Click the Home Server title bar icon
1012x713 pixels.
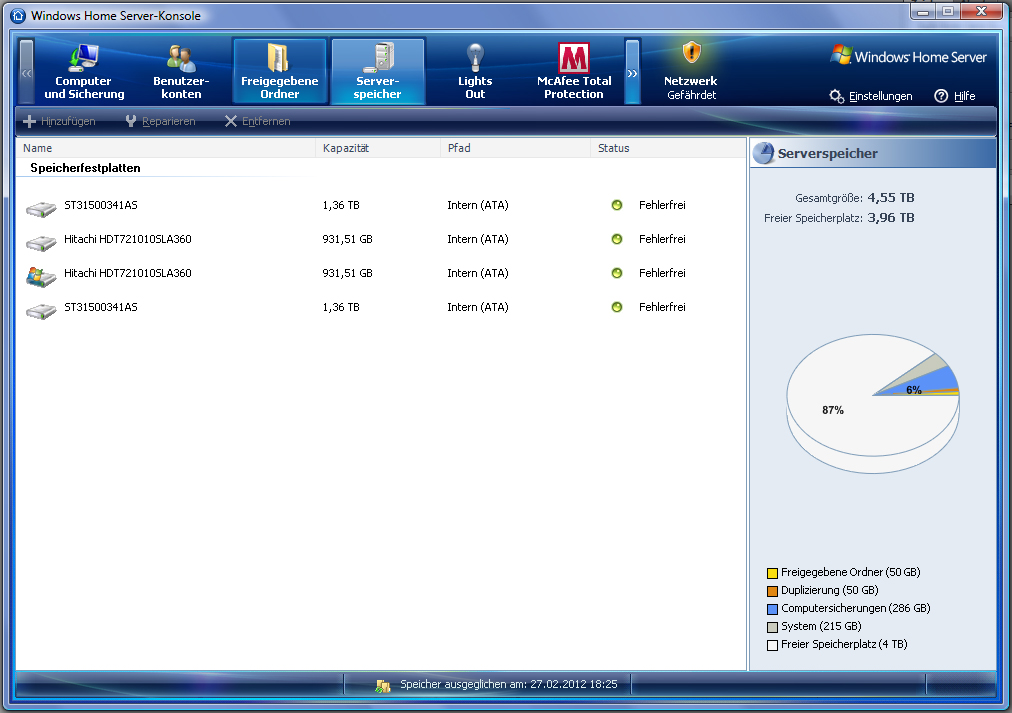pos(18,15)
